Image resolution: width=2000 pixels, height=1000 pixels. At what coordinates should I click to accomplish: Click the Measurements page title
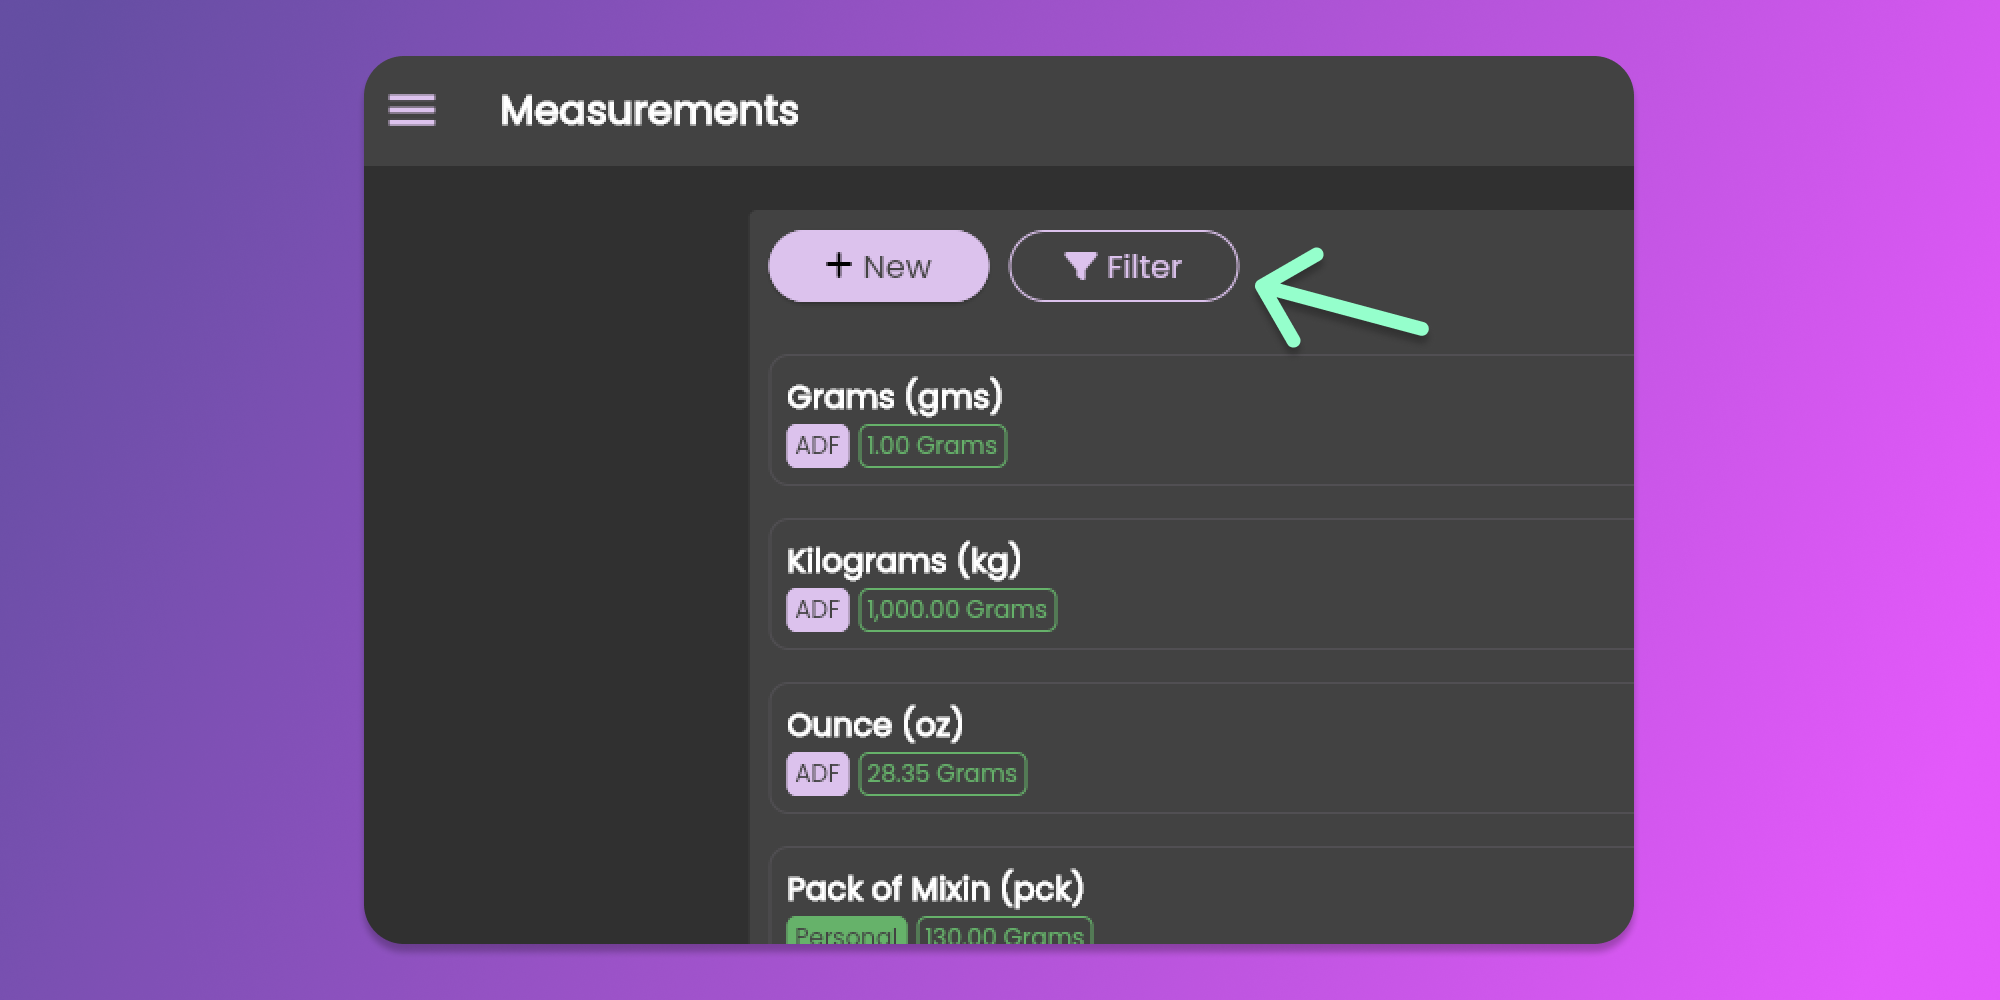(x=649, y=110)
